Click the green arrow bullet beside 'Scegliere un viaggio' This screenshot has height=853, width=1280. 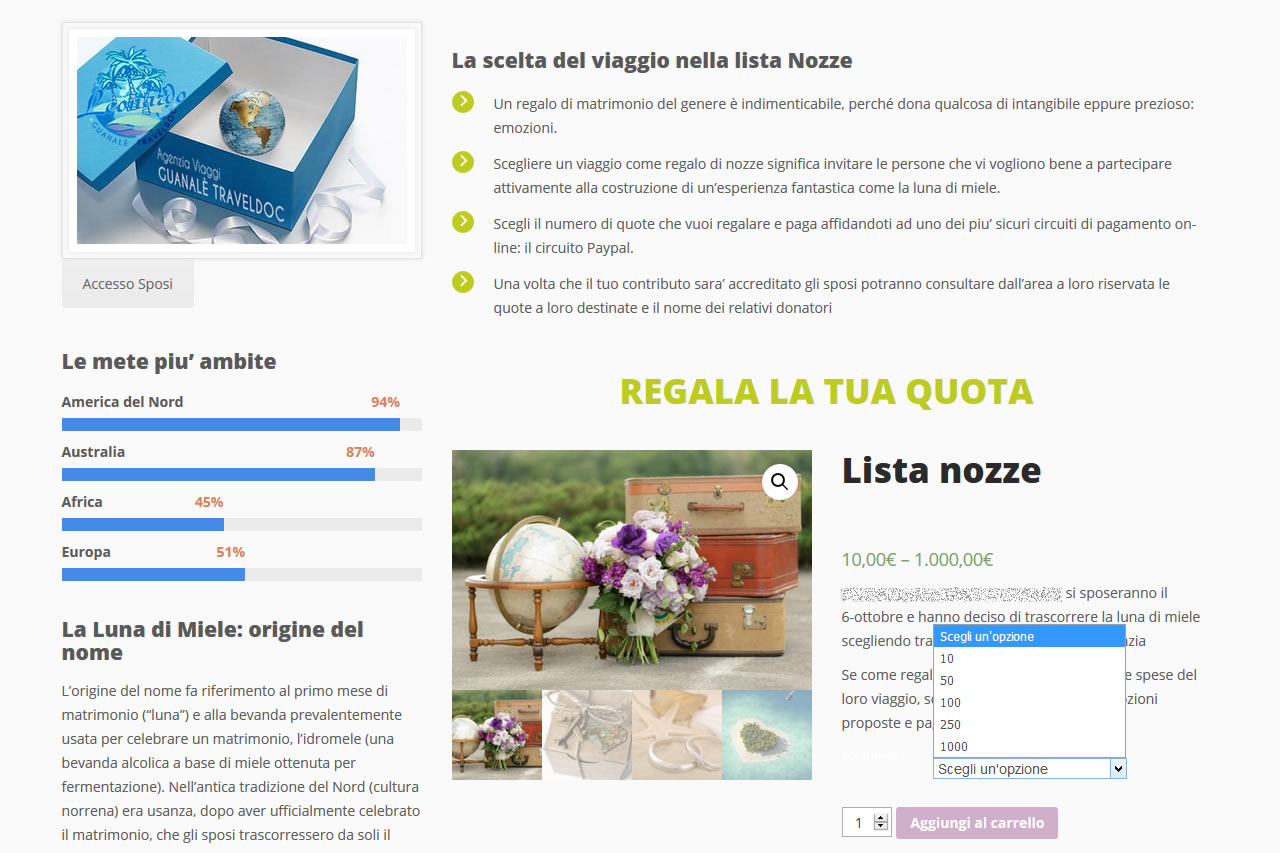click(463, 162)
